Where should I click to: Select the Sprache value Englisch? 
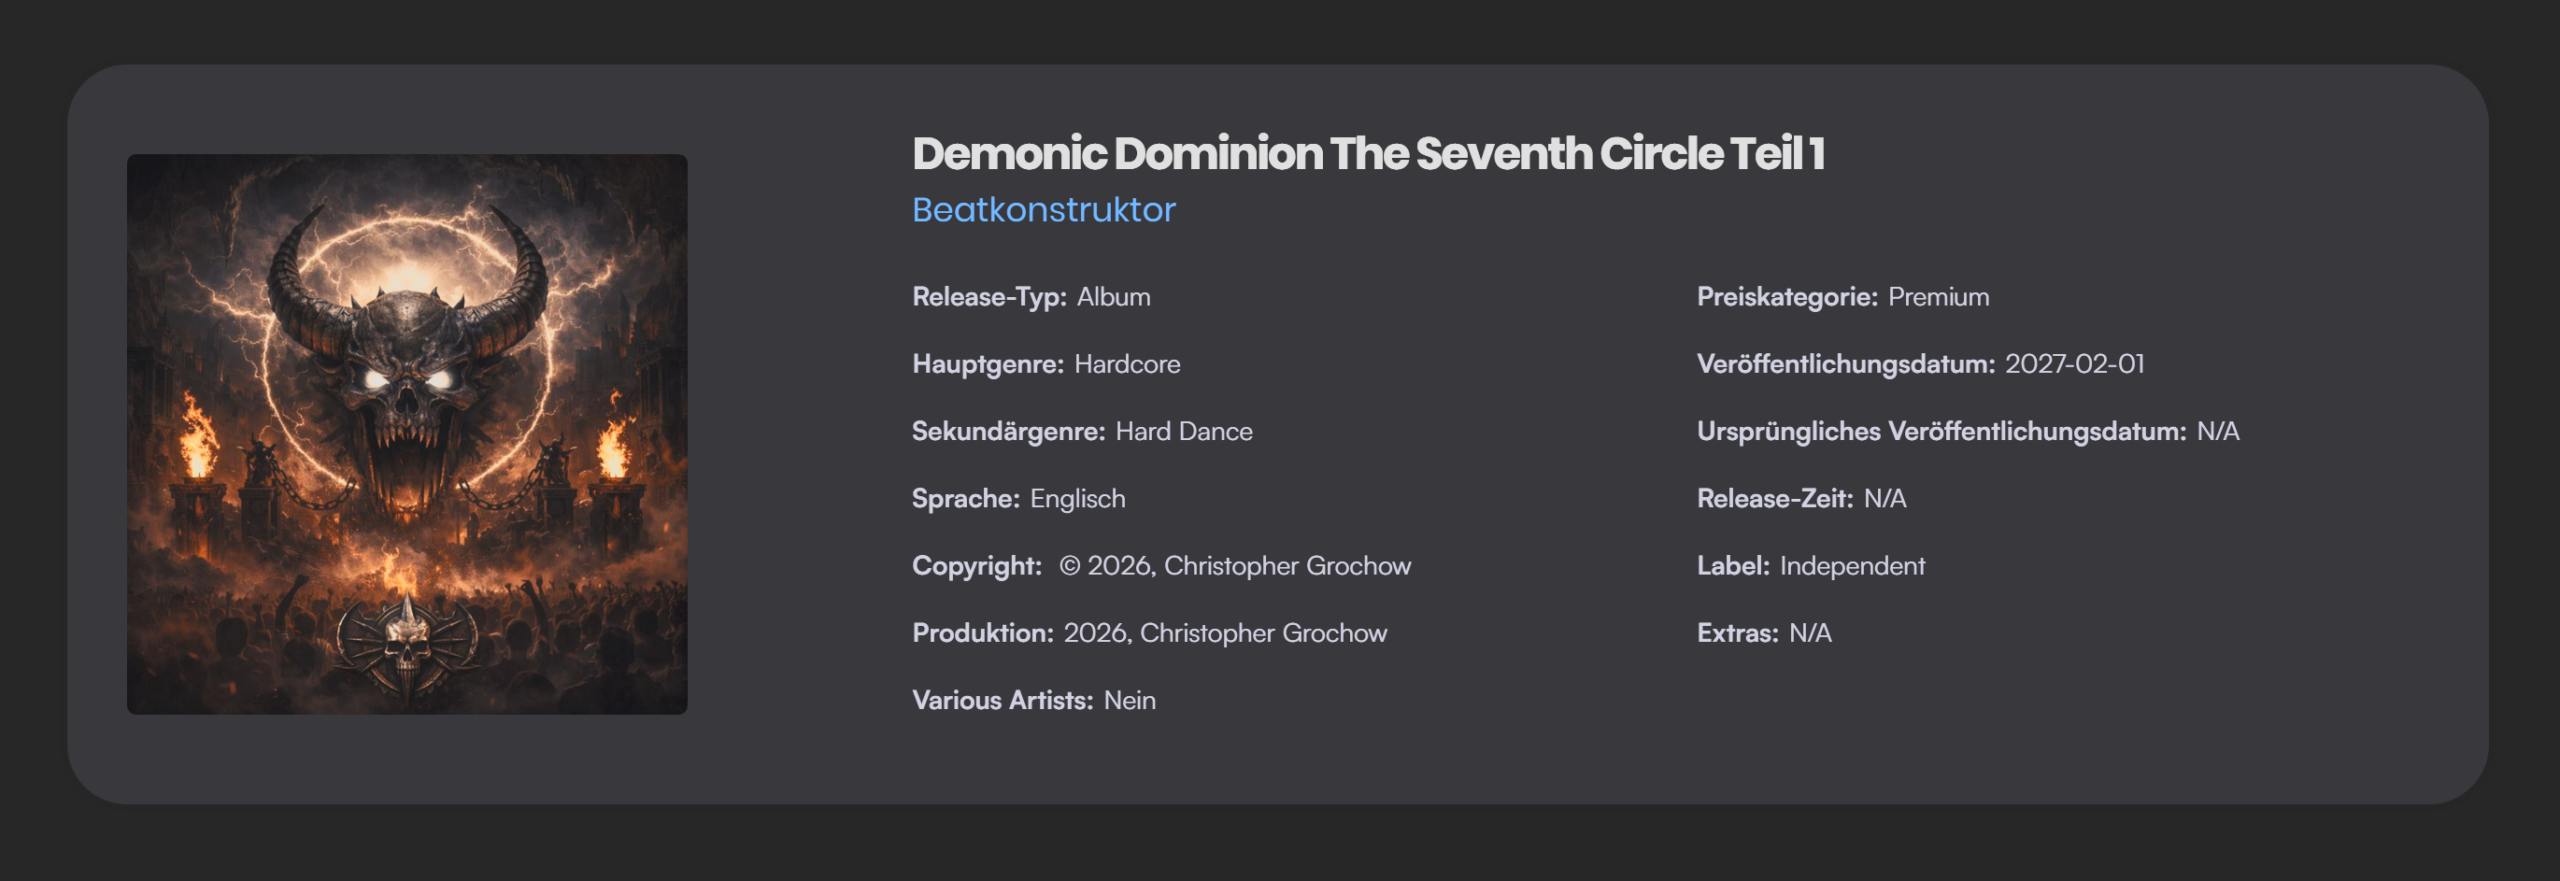[x=1077, y=499]
